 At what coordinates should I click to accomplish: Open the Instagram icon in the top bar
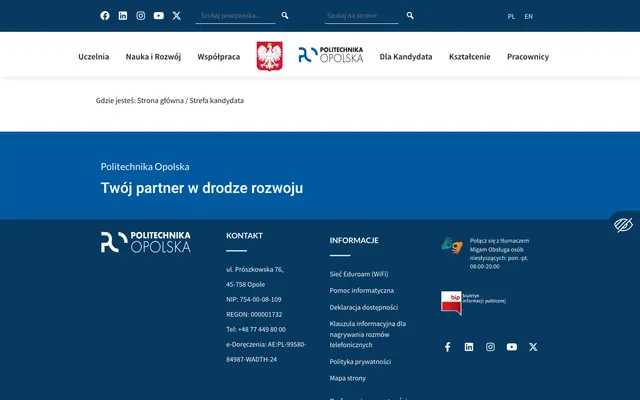click(140, 16)
